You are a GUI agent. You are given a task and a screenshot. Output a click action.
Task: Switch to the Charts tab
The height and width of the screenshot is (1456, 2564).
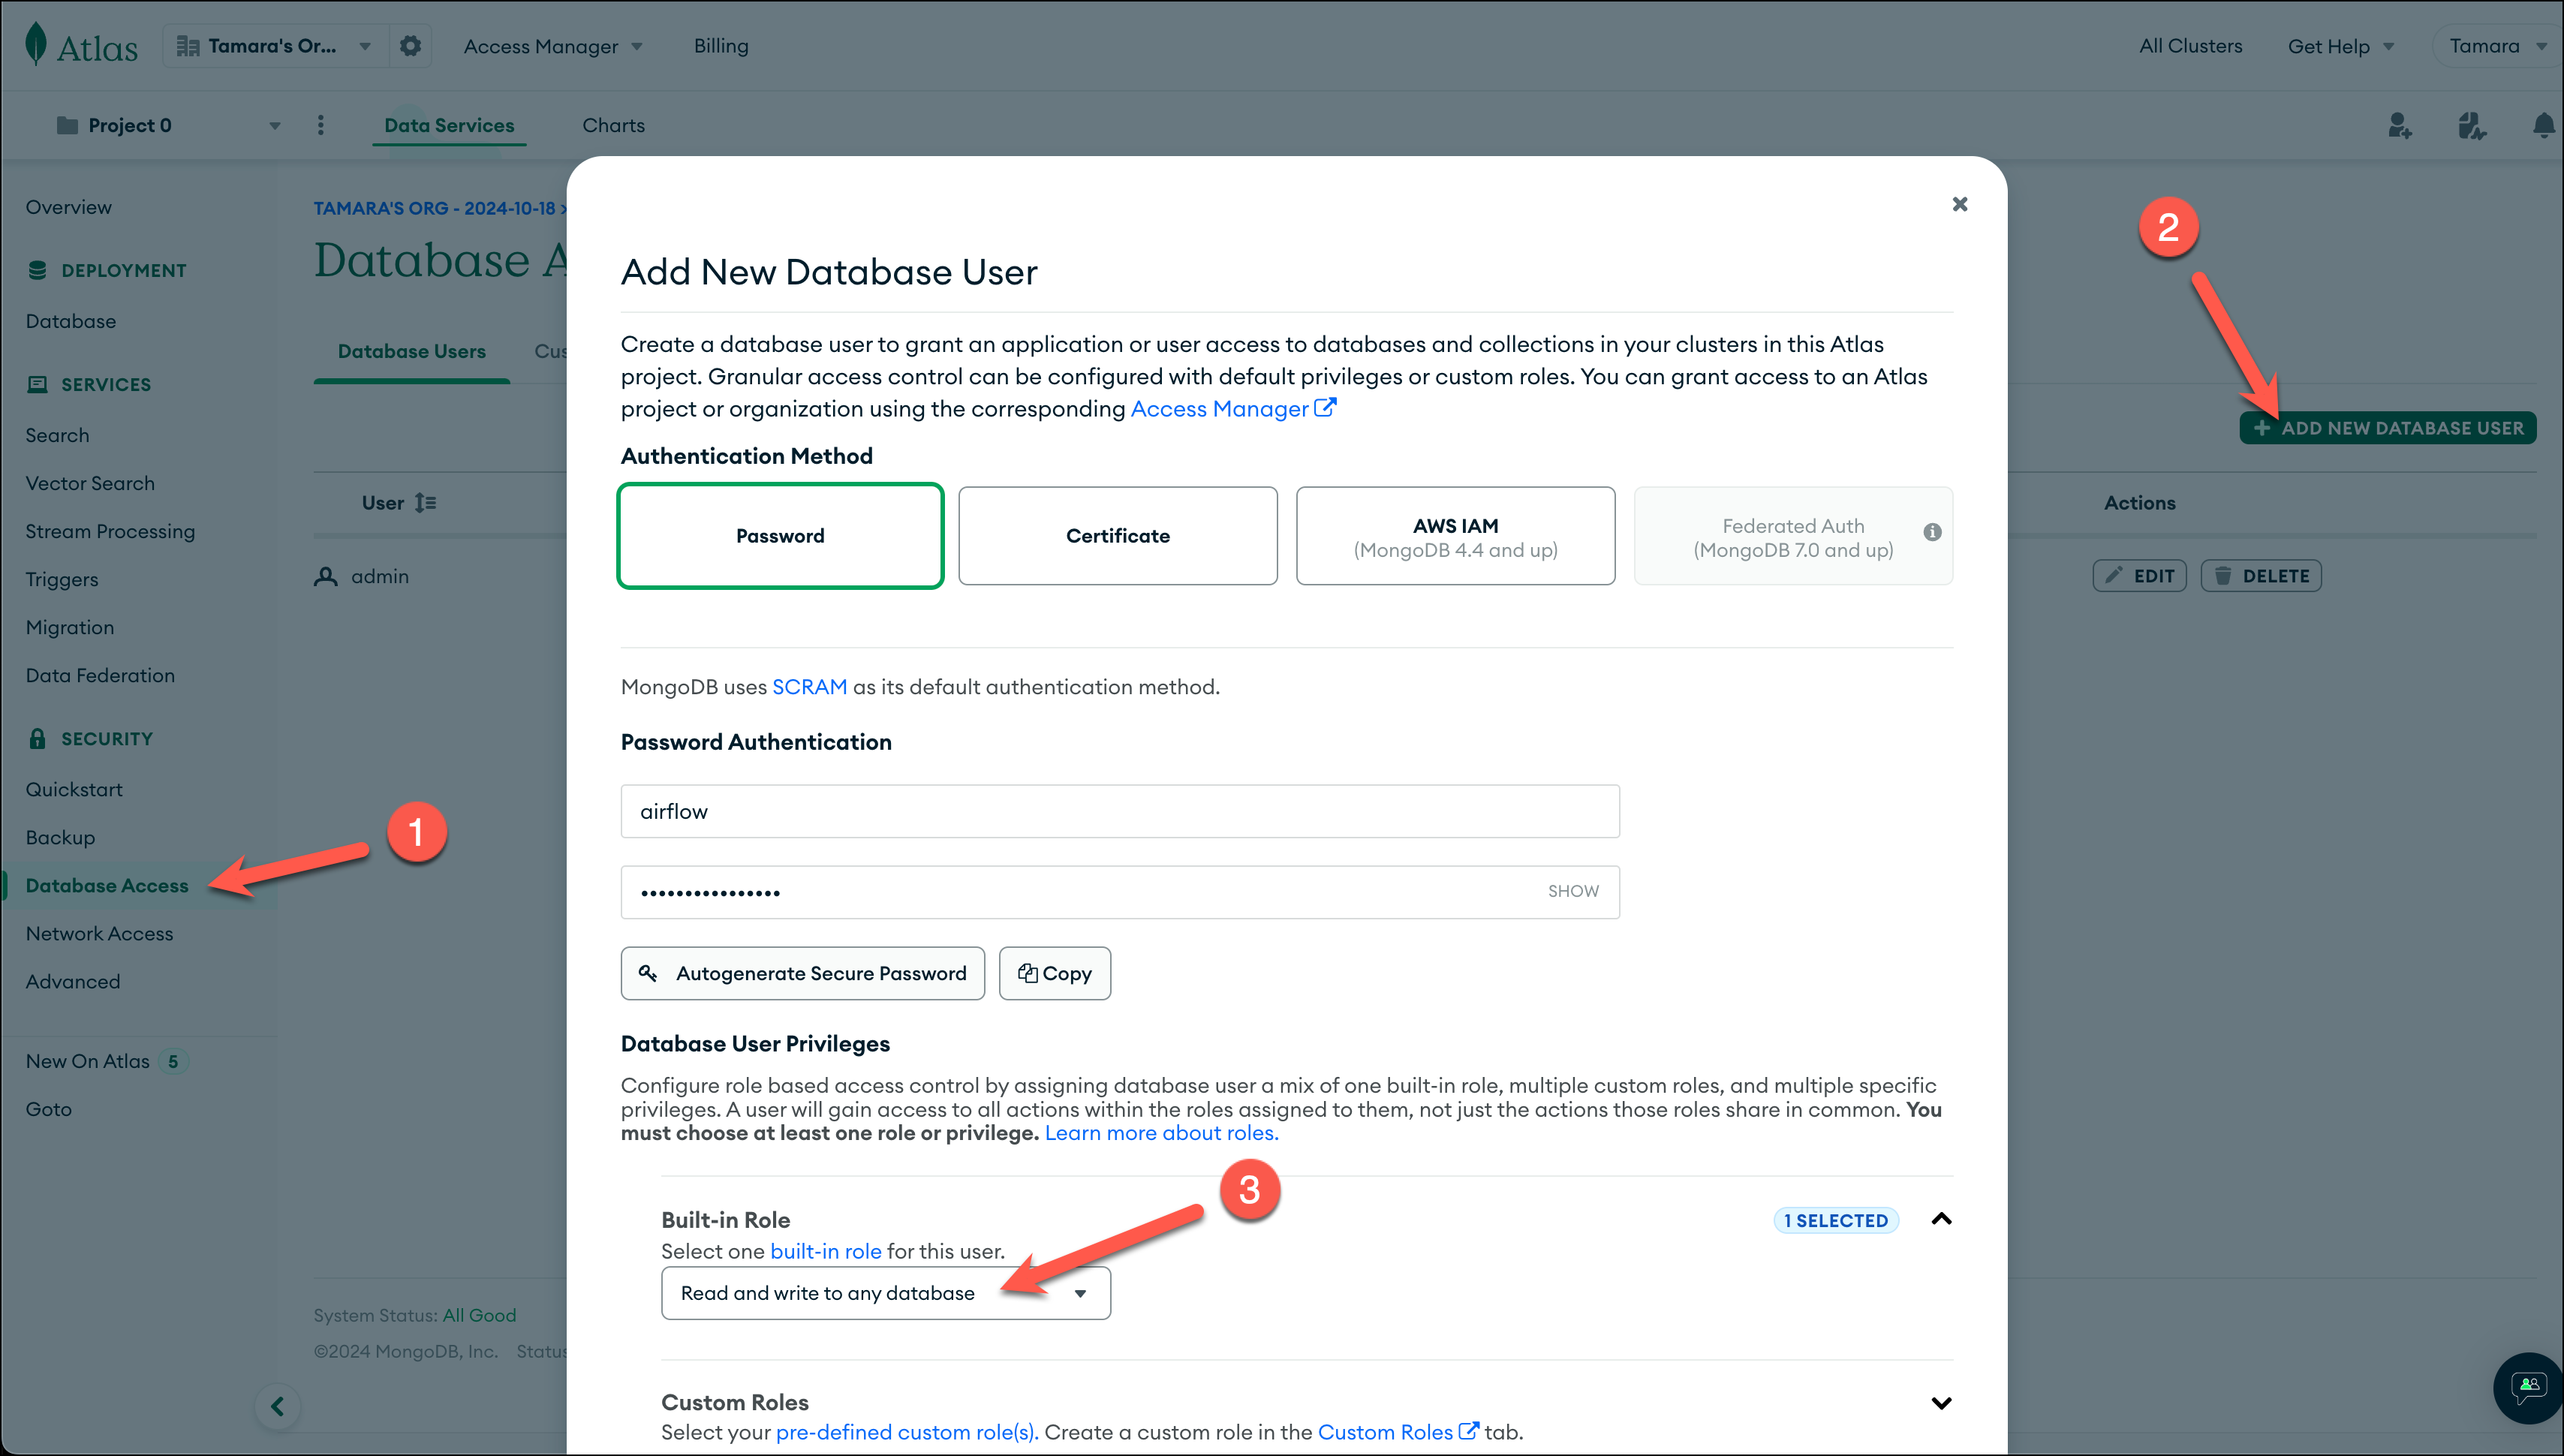pyautogui.click(x=614, y=124)
